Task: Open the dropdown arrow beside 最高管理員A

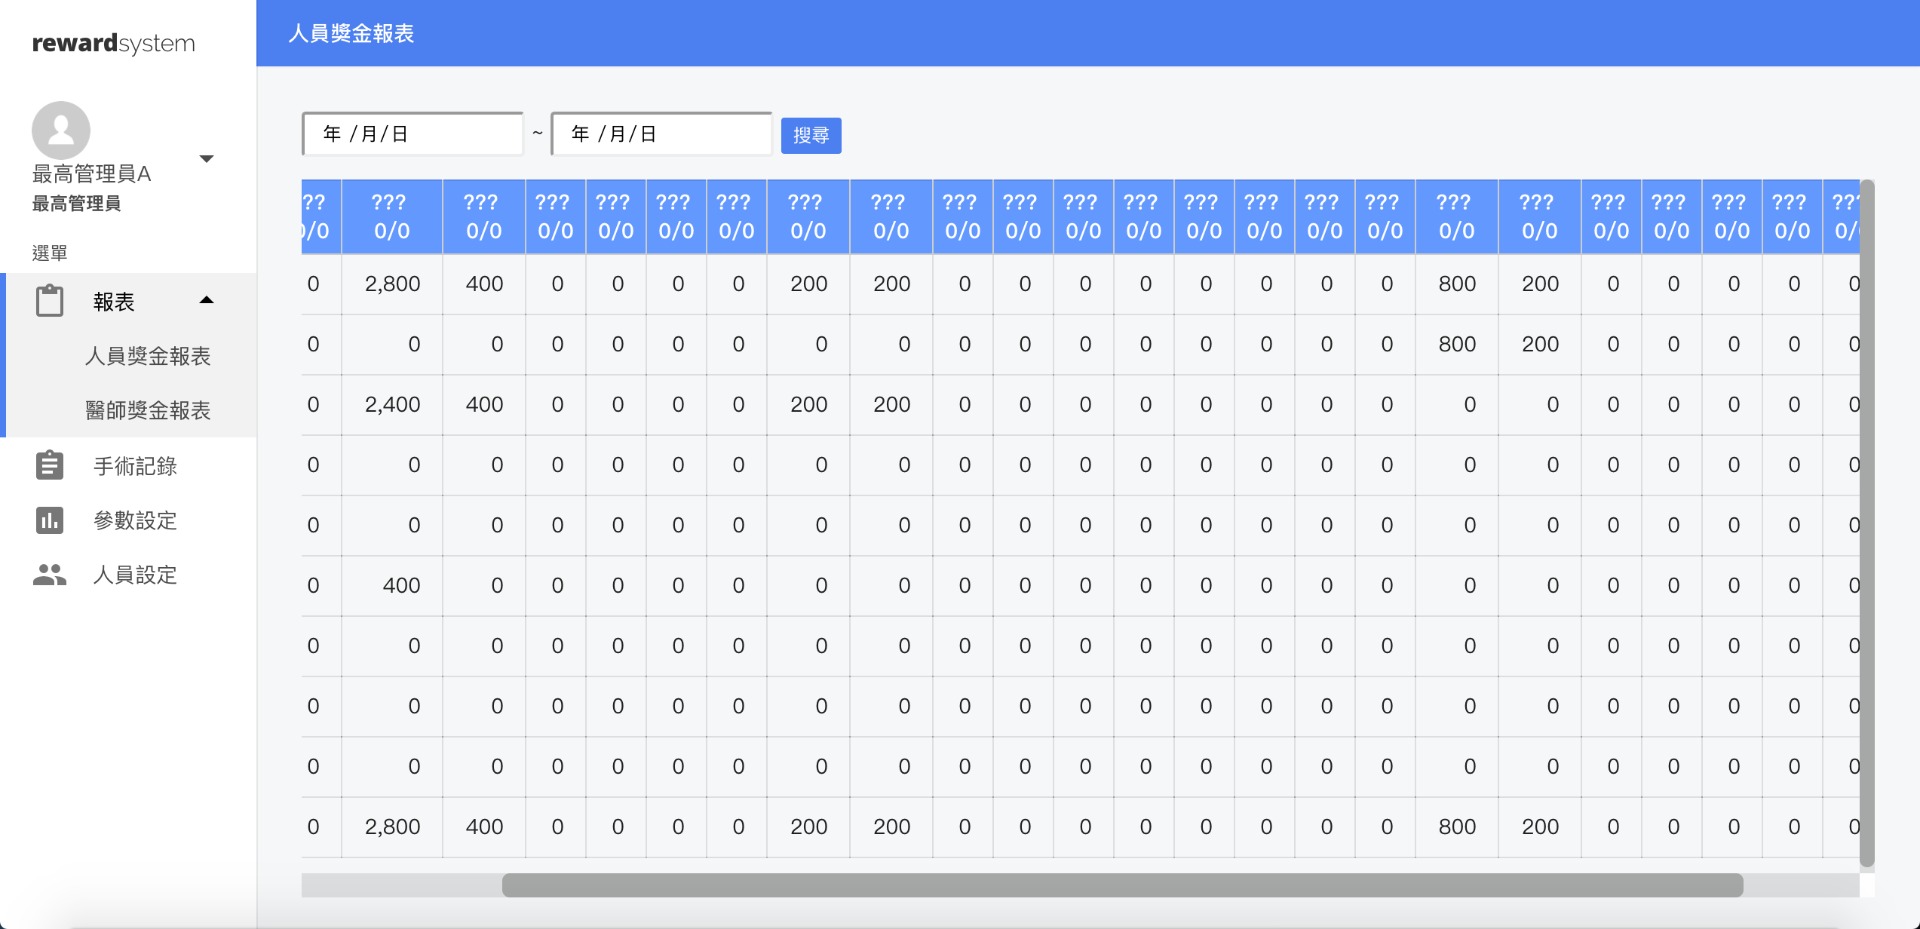Action: 207,159
